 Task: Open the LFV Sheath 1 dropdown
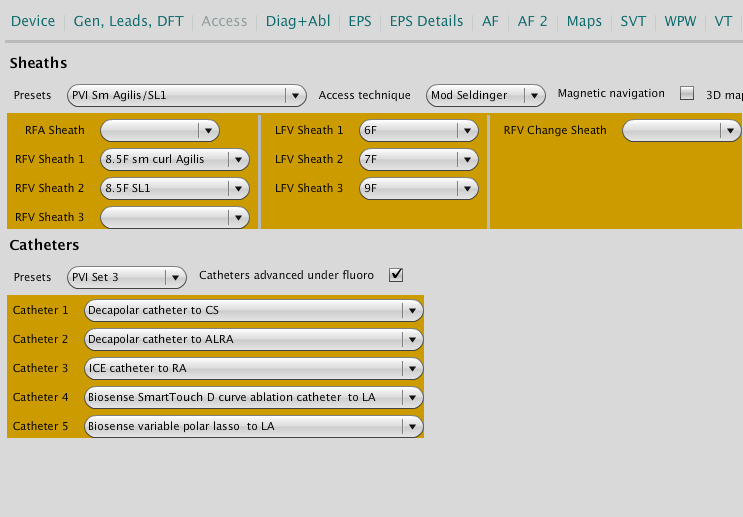419,130
